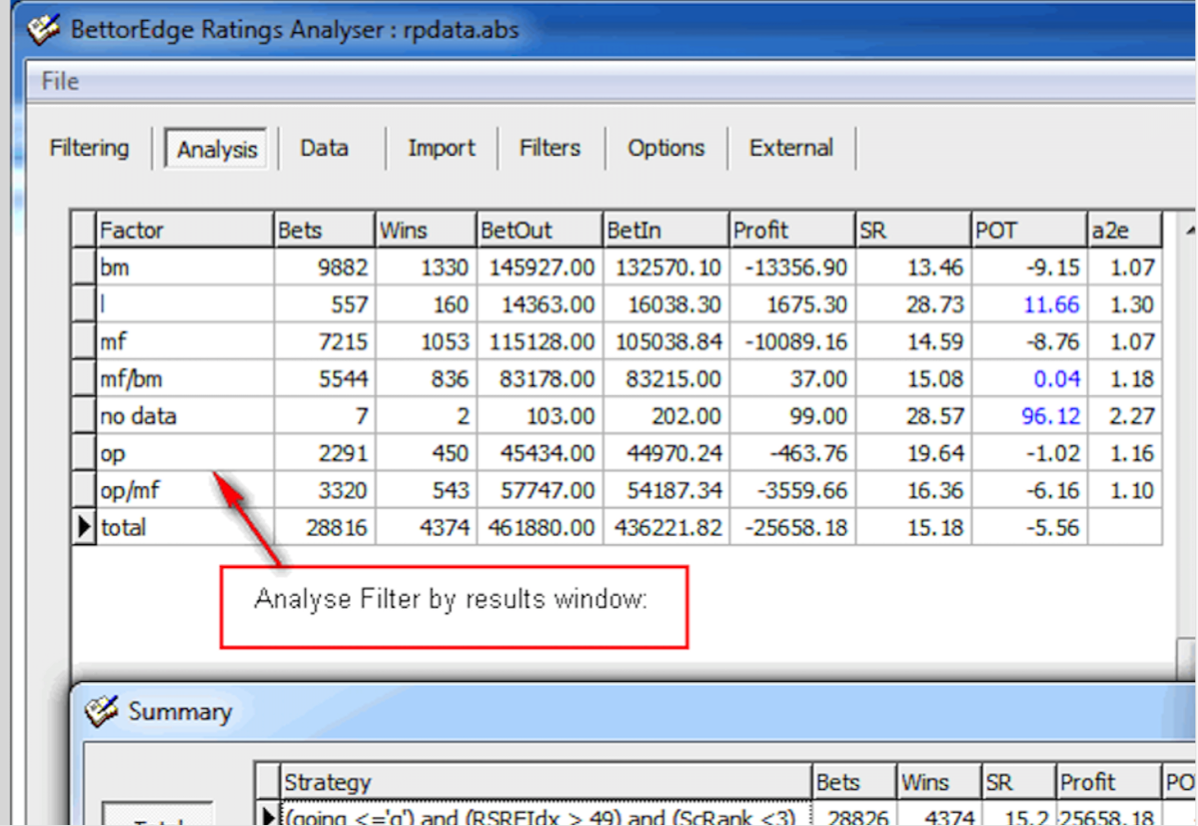Open the Data tab
Image resolution: width=1198 pixels, height=826 pixels.
(x=324, y=148)
